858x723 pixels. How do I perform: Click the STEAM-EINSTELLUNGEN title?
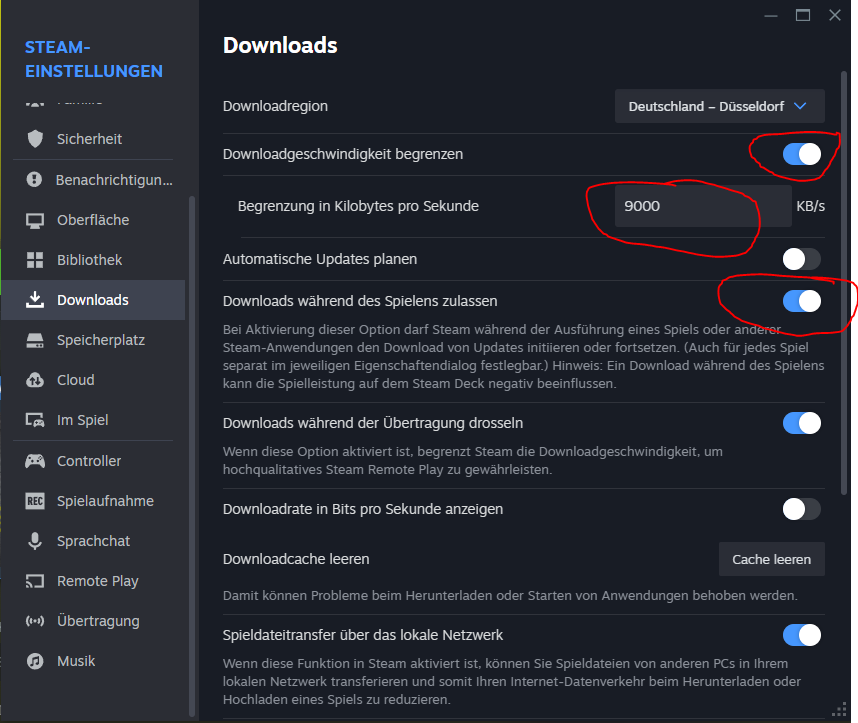[x=94, y=59]
